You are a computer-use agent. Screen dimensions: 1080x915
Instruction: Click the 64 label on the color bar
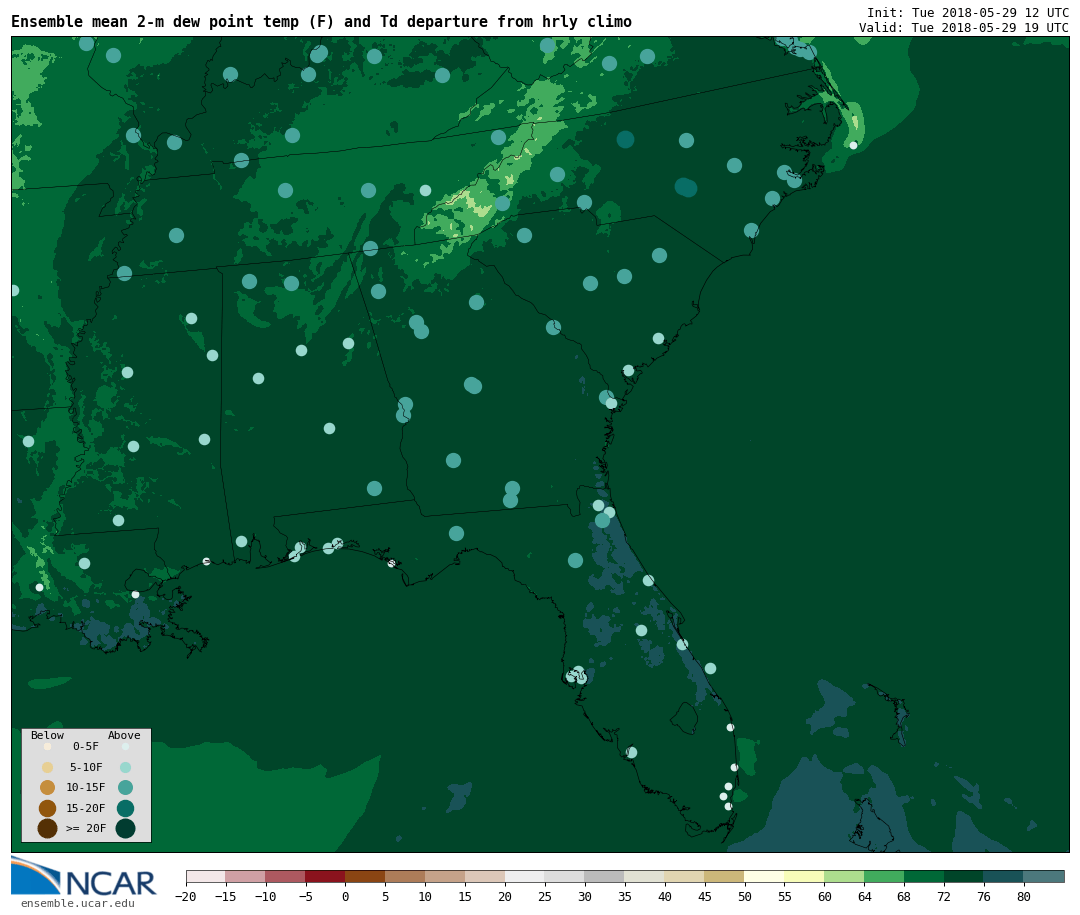tap(864, 897)
